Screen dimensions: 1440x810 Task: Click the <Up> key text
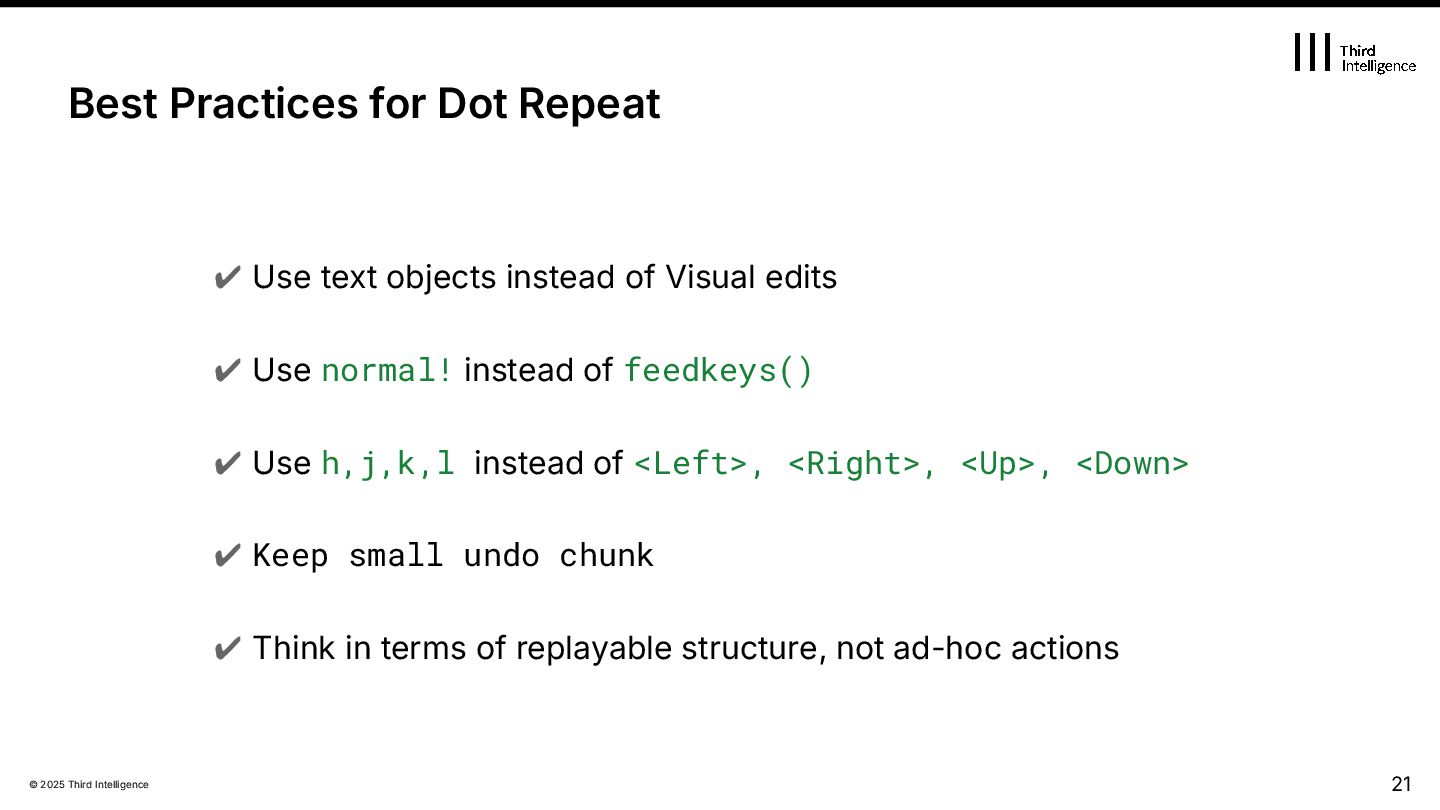coord(997,464)
